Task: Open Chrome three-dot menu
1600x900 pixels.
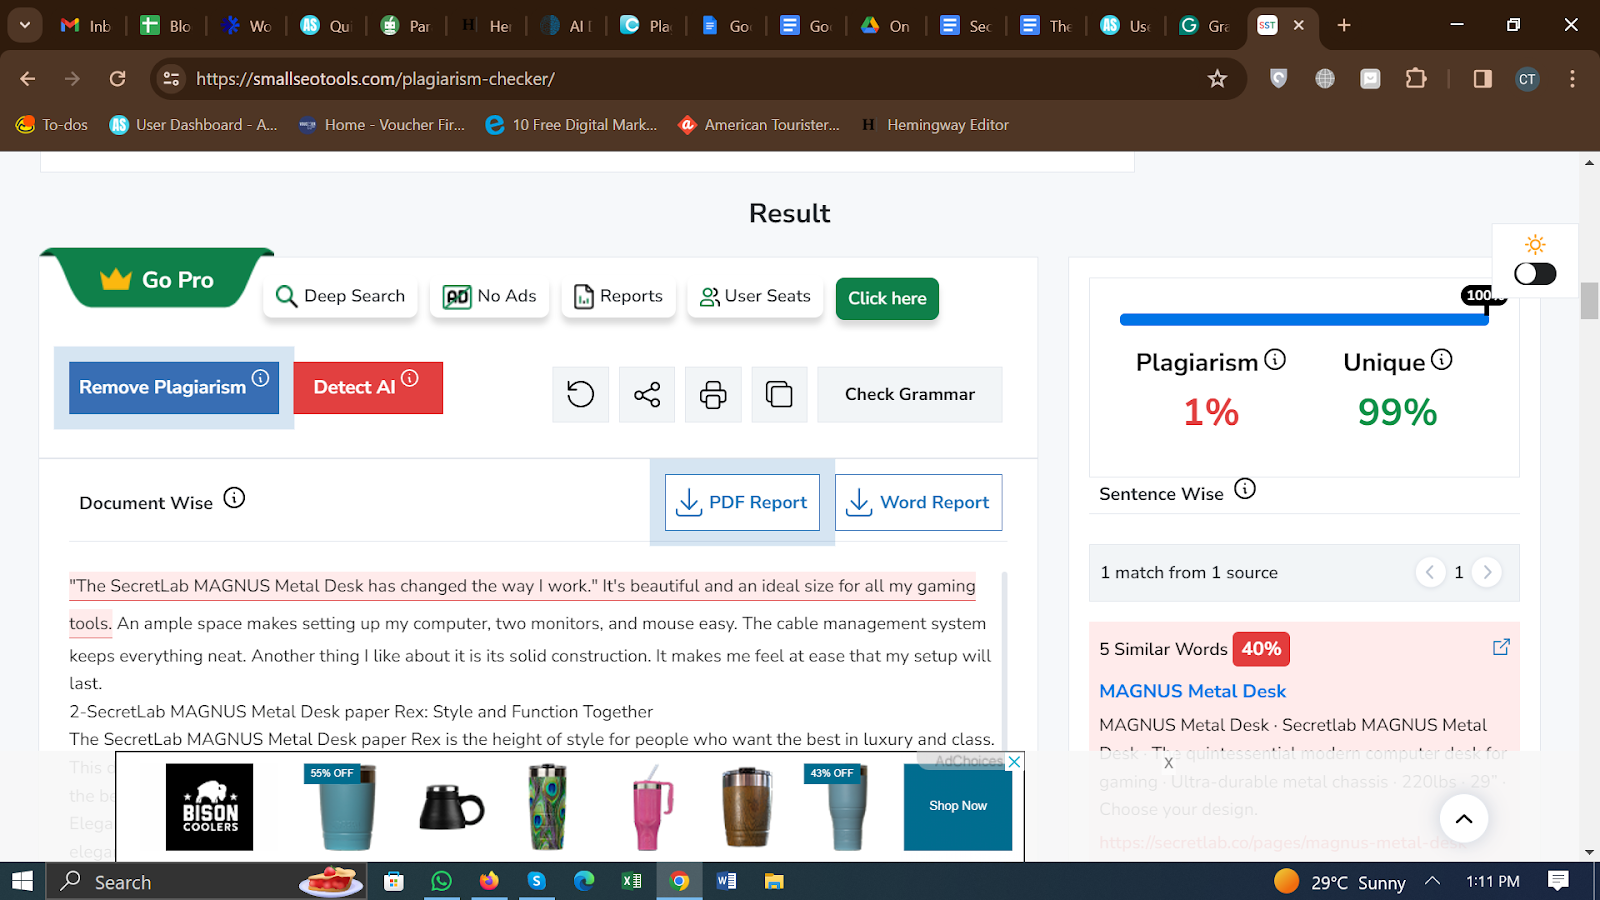Action: click(1572, 79)
